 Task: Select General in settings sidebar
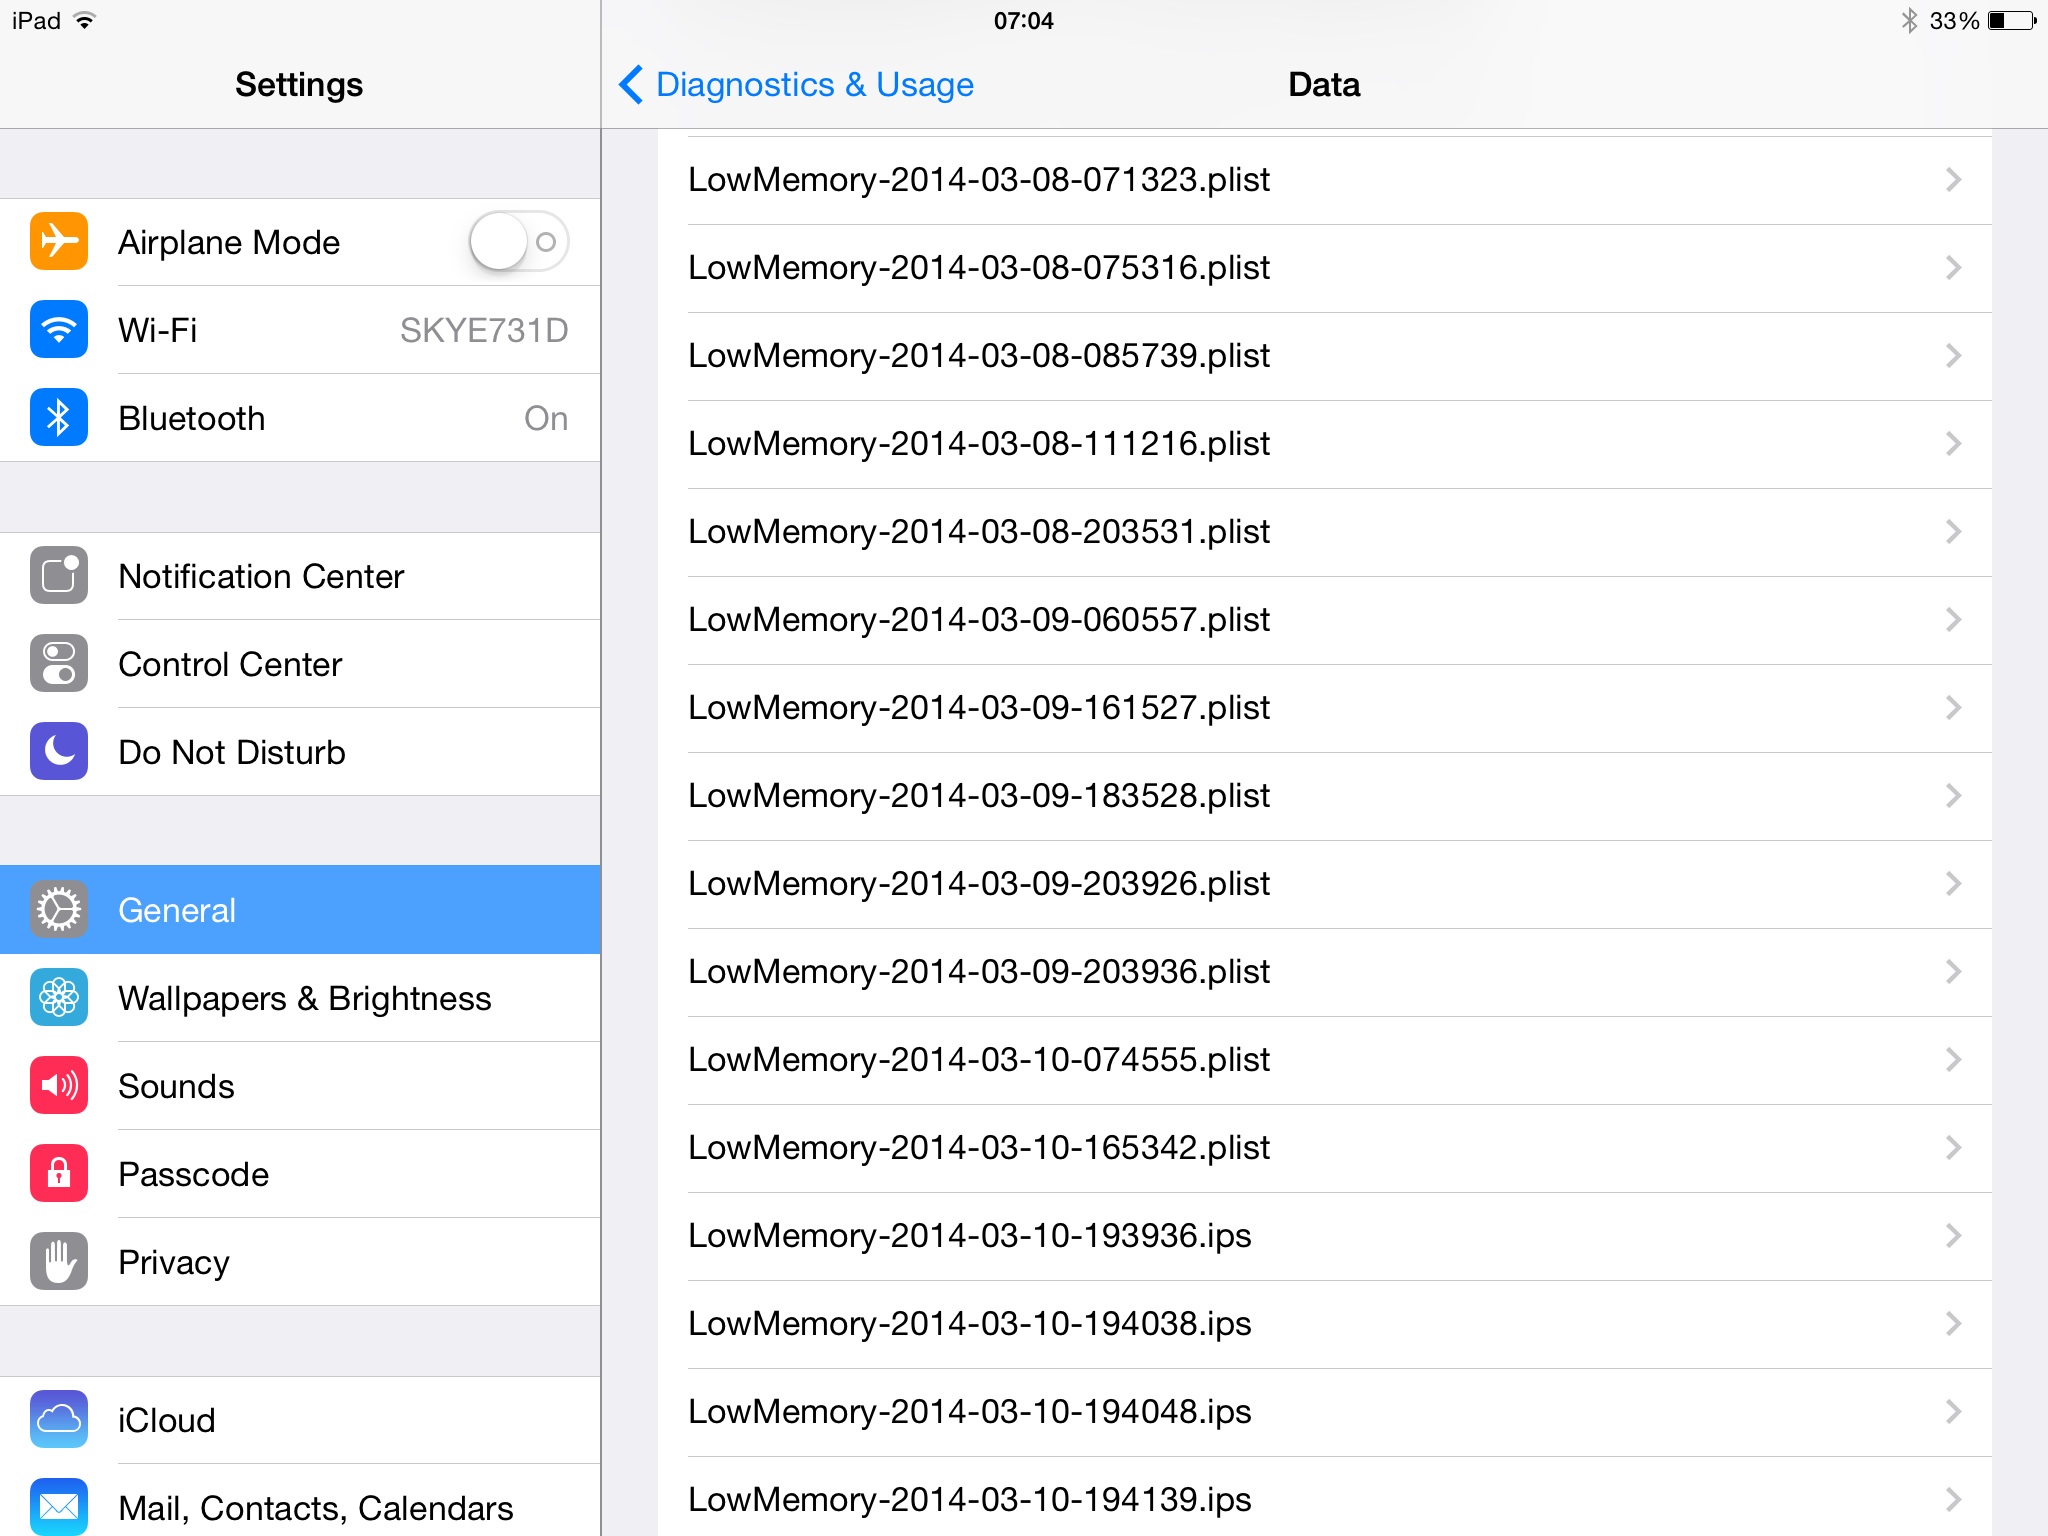pyautogui.click(x=300, y=910)
